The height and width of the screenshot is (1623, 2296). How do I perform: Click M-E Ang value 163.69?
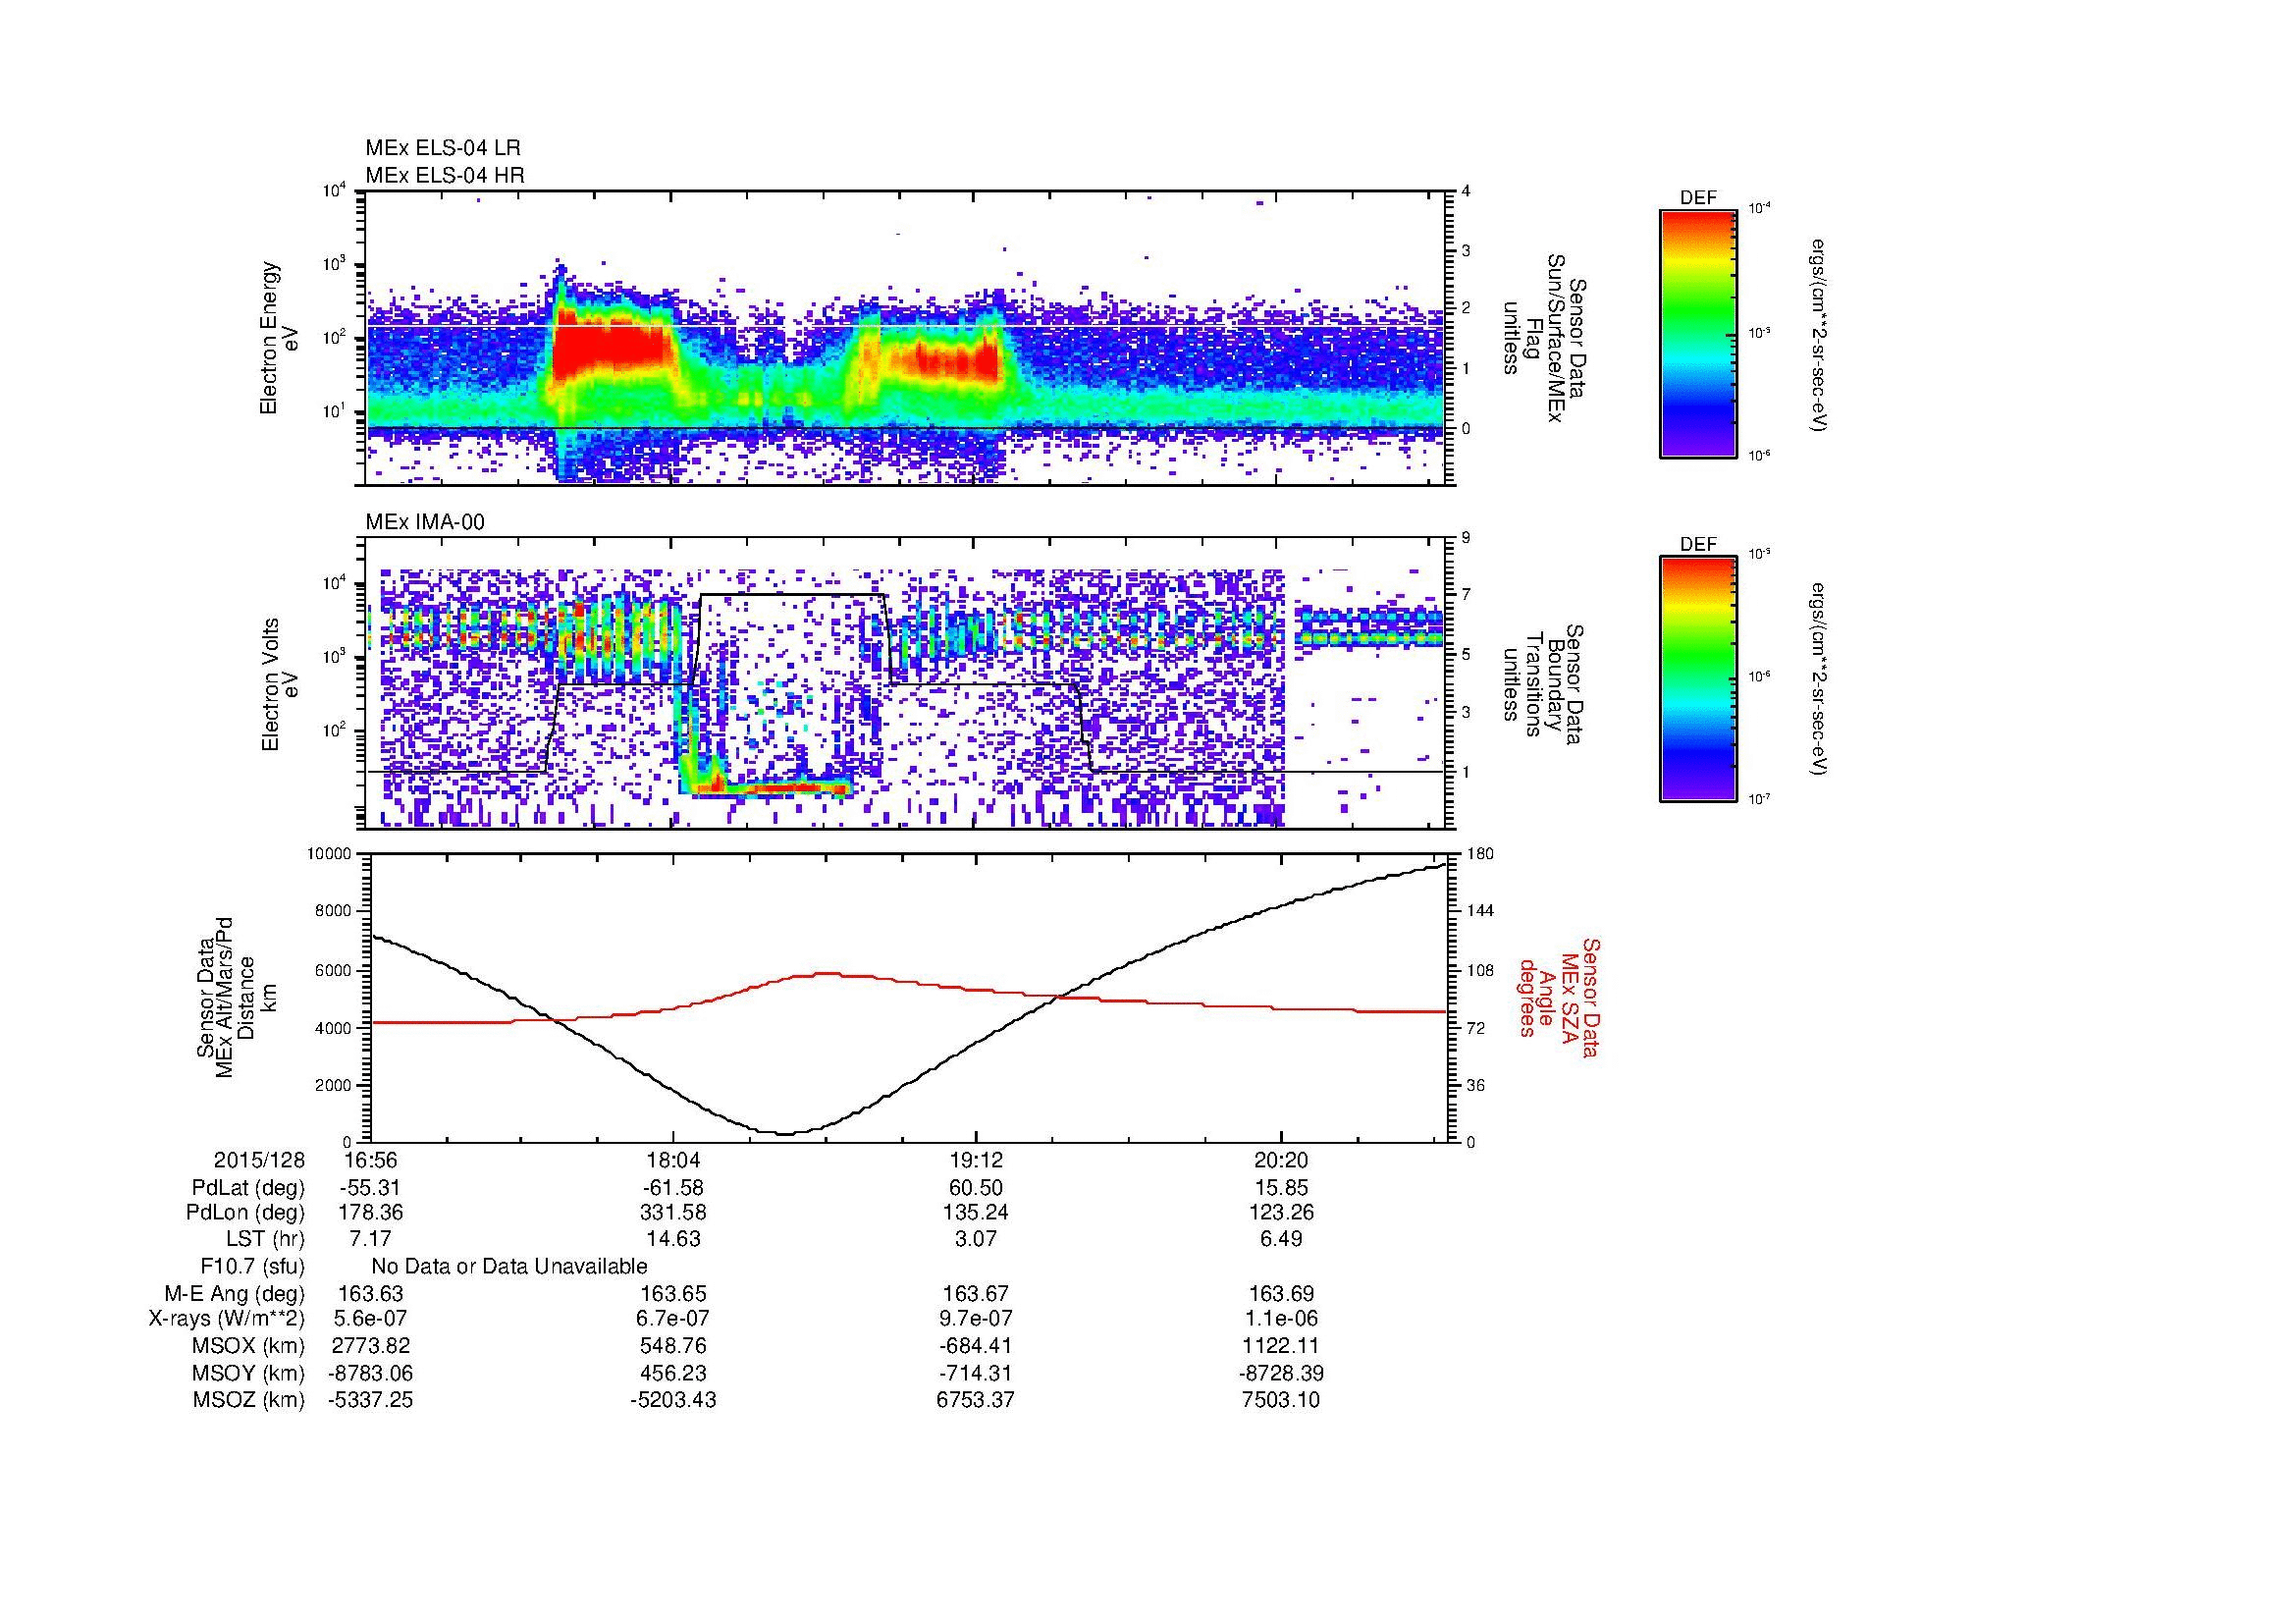pyautogui.click(x=1281, y=1293)
